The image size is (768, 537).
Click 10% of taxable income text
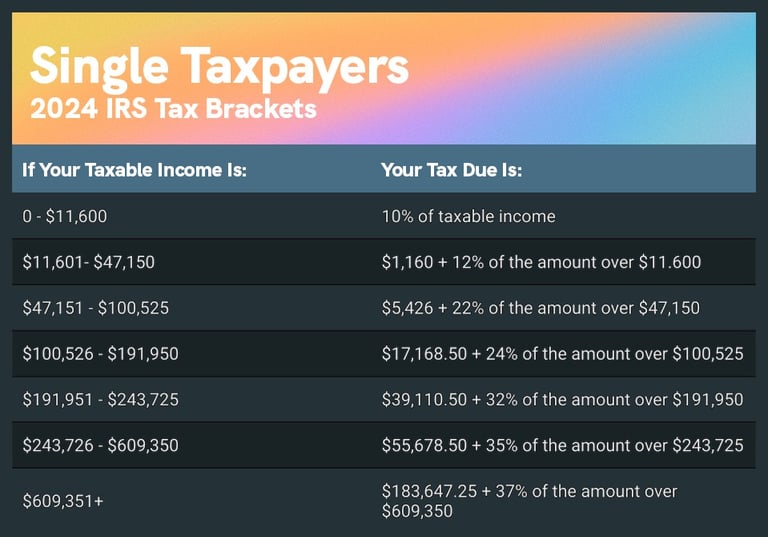point(469,216)
